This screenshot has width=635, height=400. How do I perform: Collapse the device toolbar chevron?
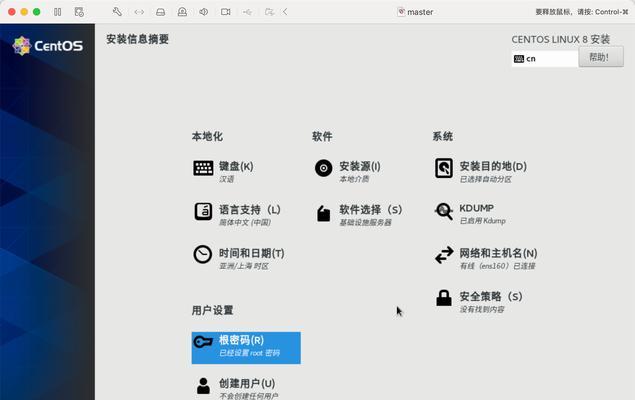[x=285, y=12]
